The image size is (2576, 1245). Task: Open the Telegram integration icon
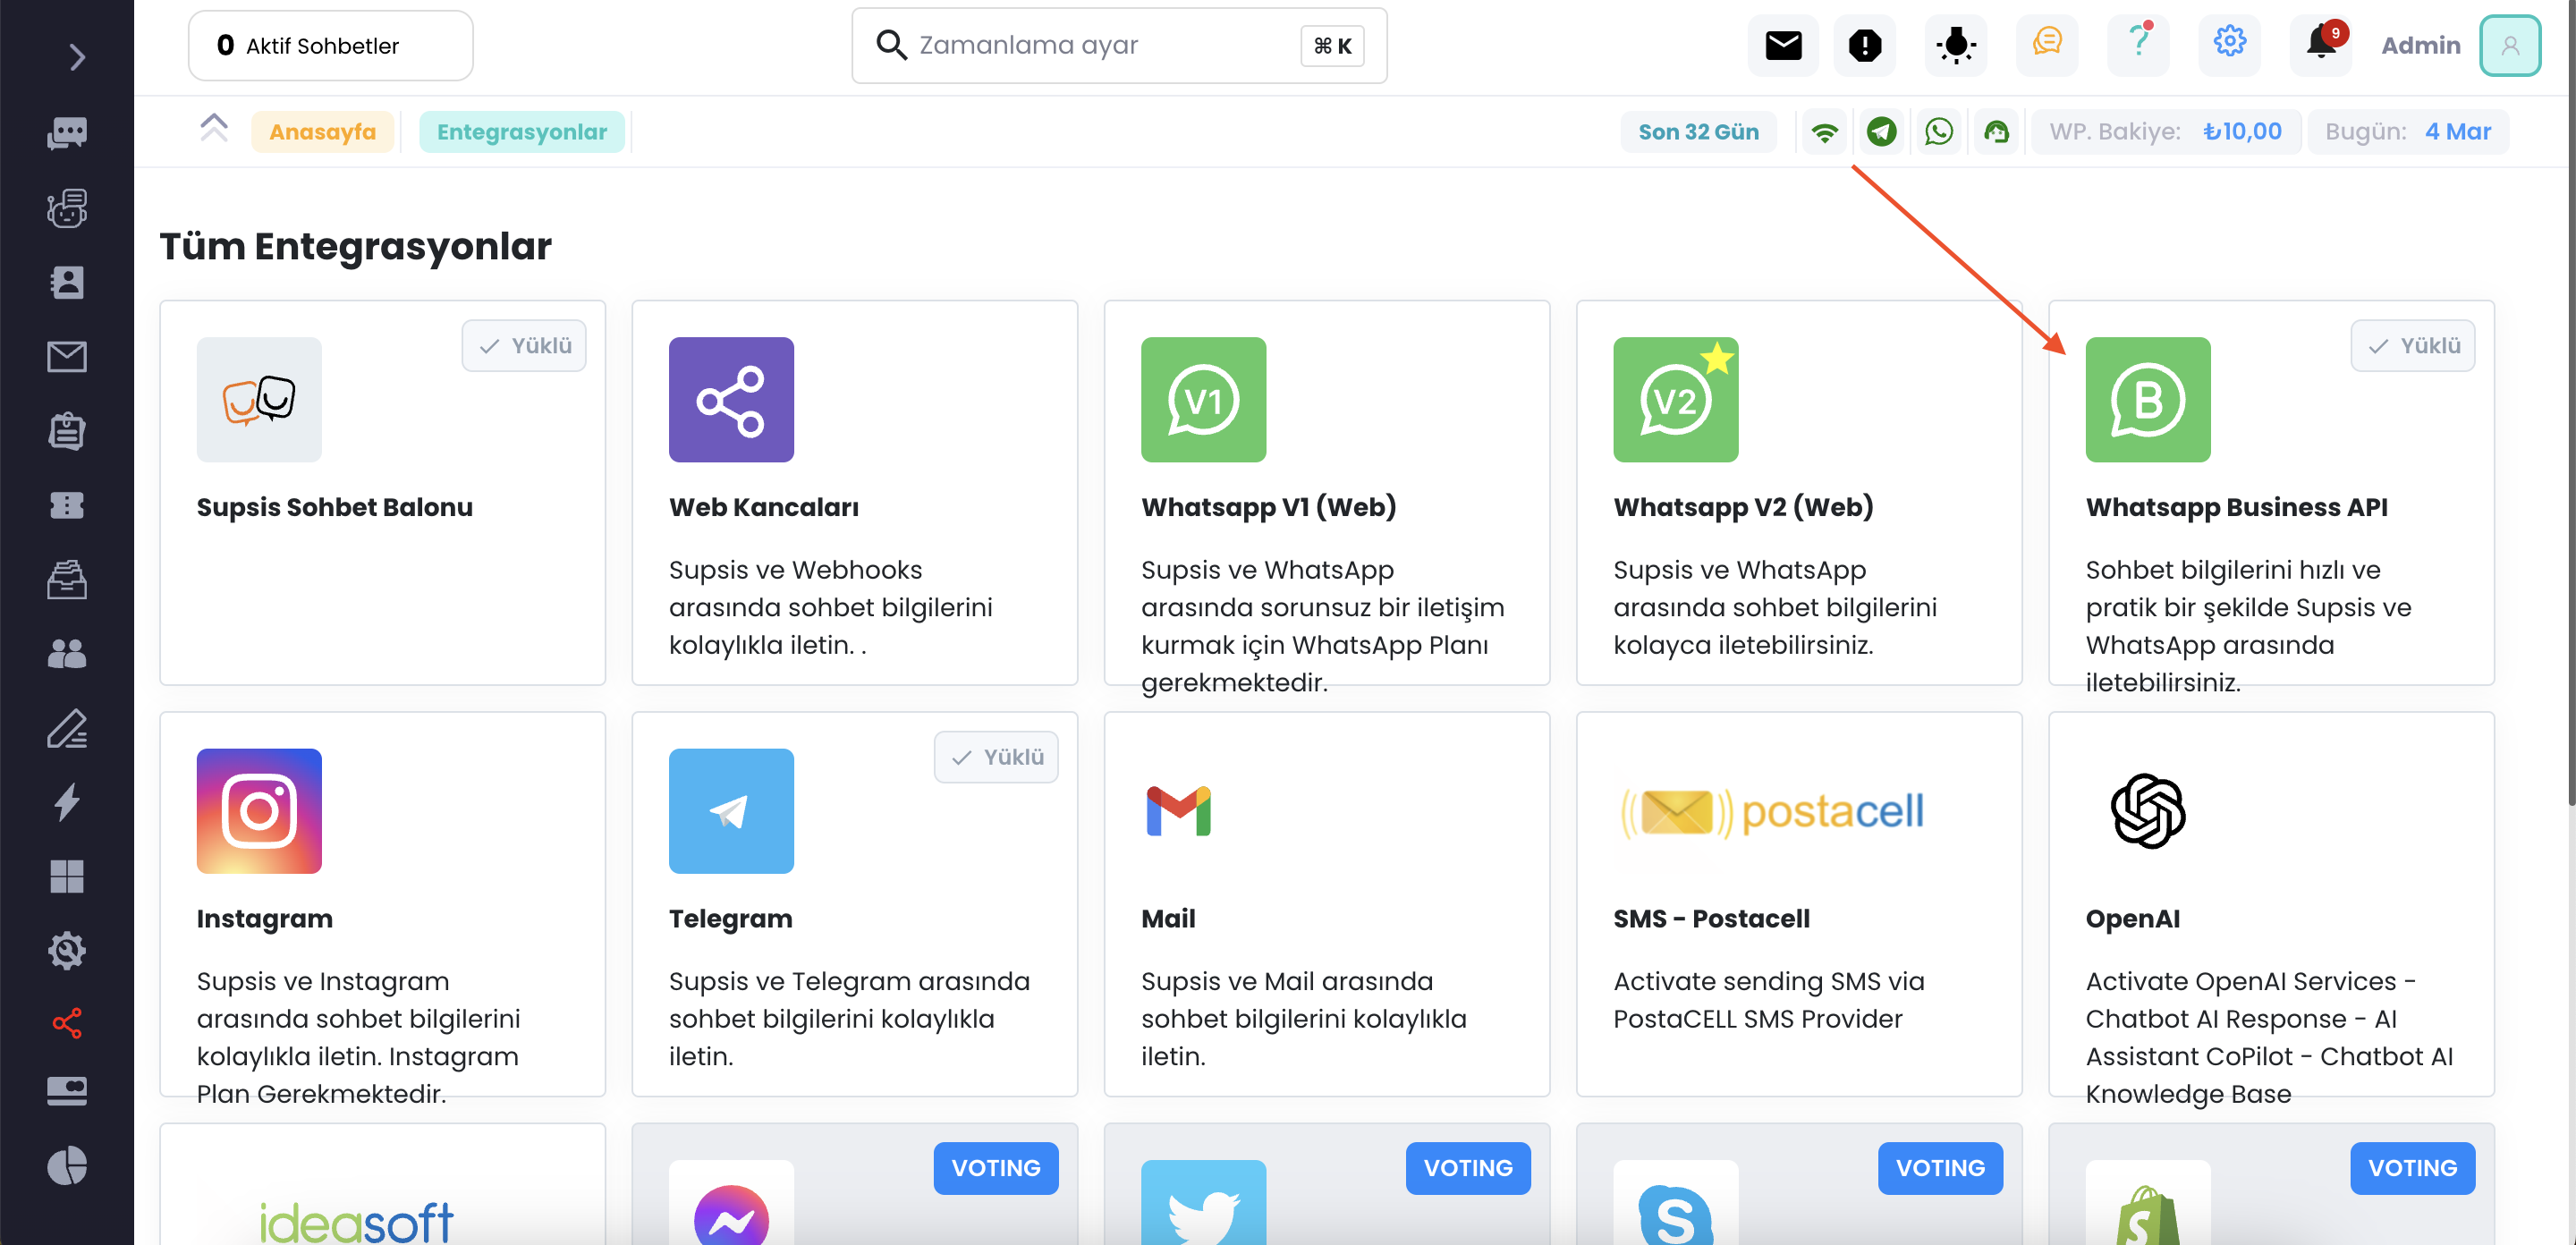[x=731, y=810]
